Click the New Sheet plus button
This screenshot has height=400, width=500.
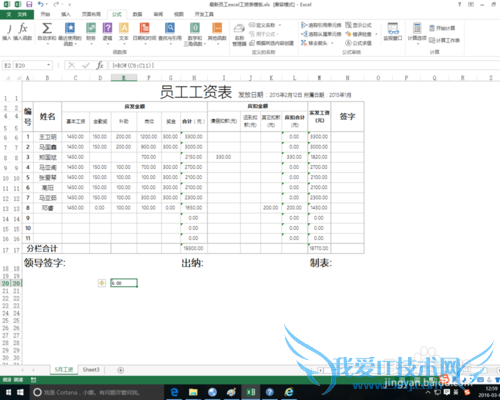click(121, 370)
